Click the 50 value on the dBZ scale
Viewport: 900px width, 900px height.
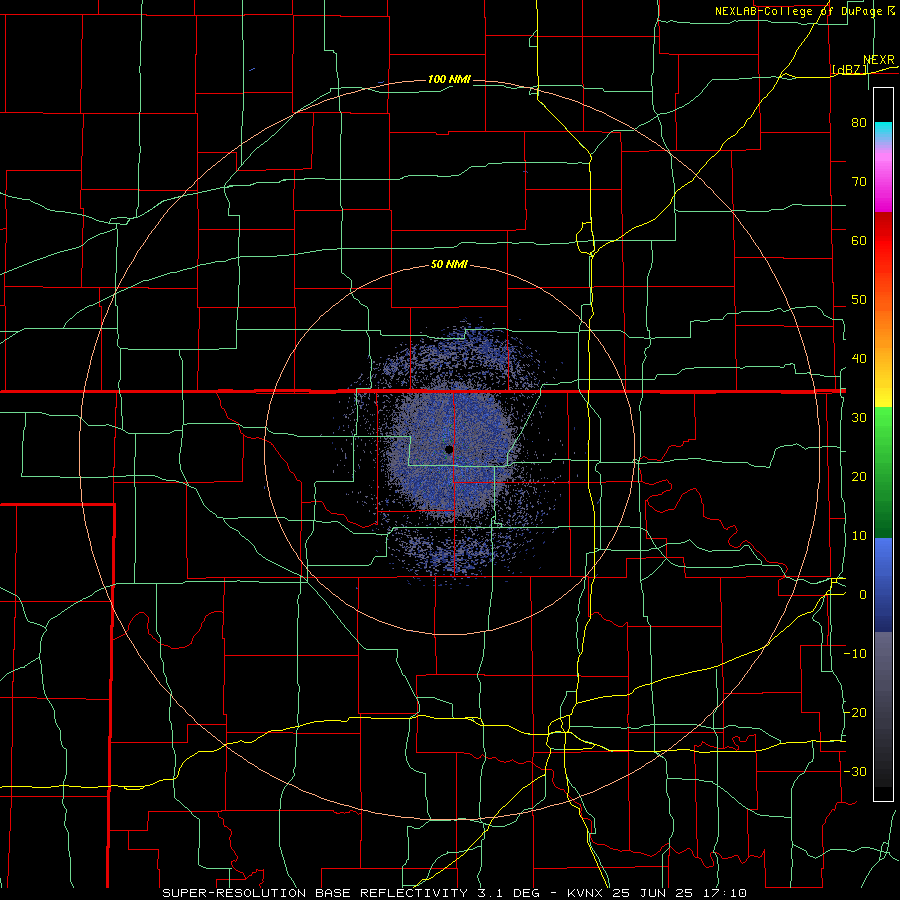coord(859,300)
